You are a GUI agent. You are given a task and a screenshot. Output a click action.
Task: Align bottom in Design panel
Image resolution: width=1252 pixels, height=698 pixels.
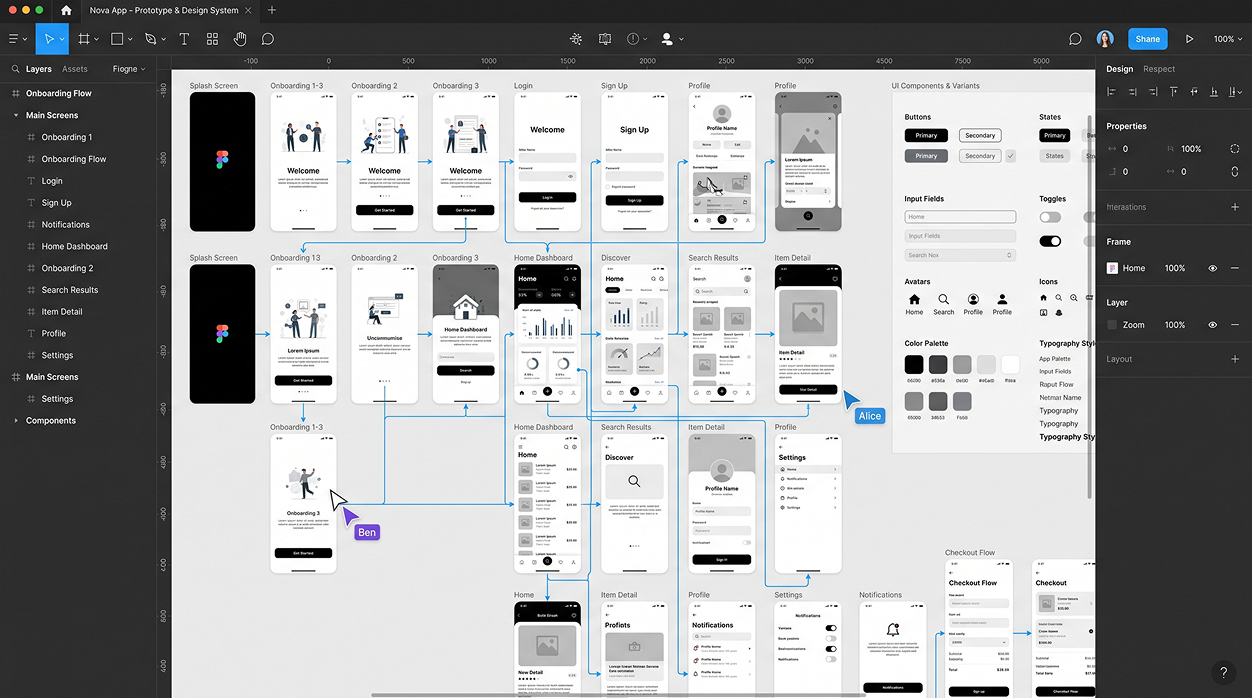[1214, 92]
